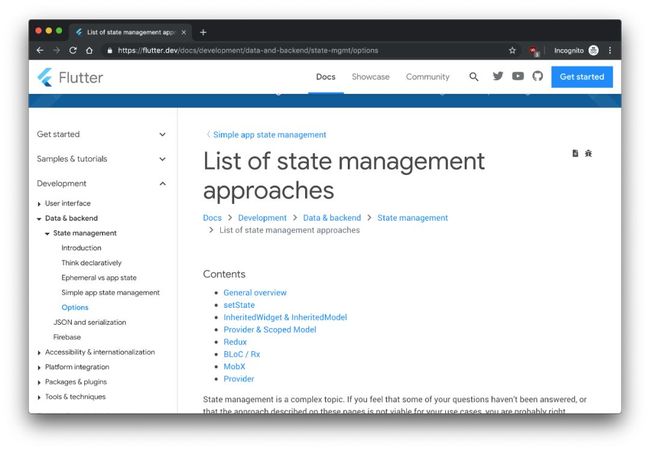Open the Showcase nav tab
The width and height of the screenshot is (650, 451).
[x=371, y=77]
